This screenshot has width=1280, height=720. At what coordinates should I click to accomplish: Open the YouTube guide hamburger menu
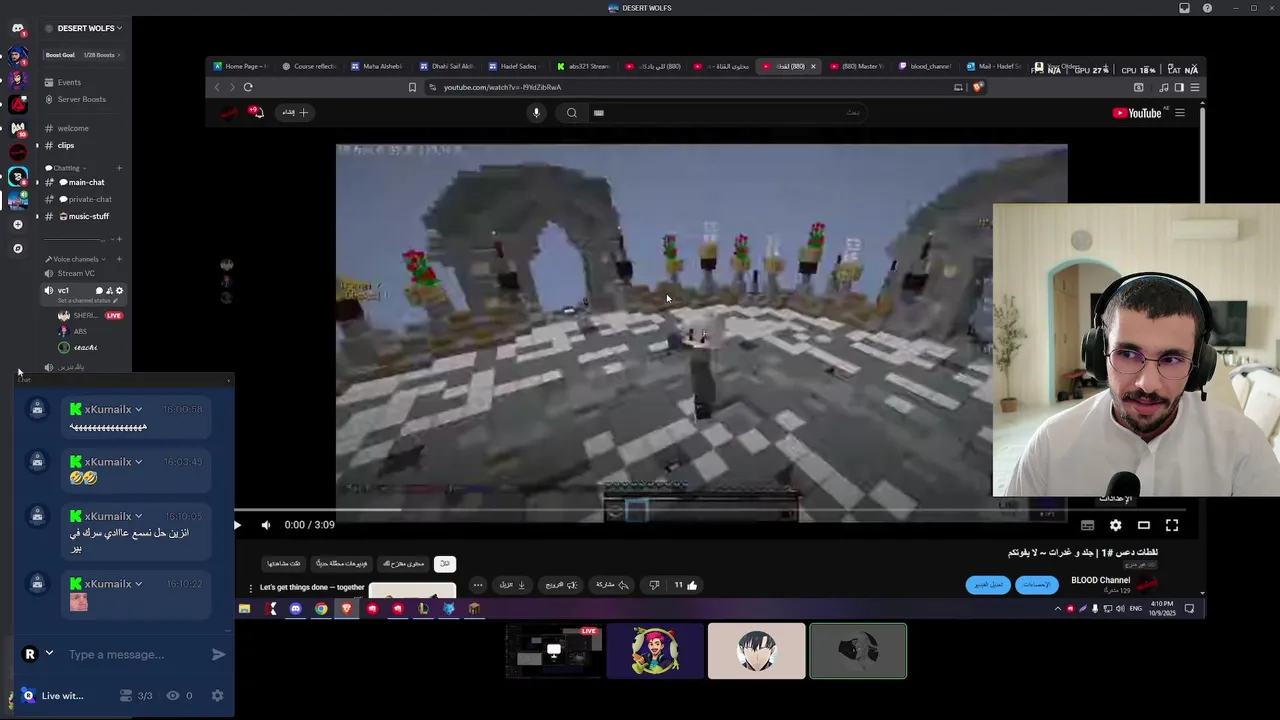click(x=1180, y=113)
